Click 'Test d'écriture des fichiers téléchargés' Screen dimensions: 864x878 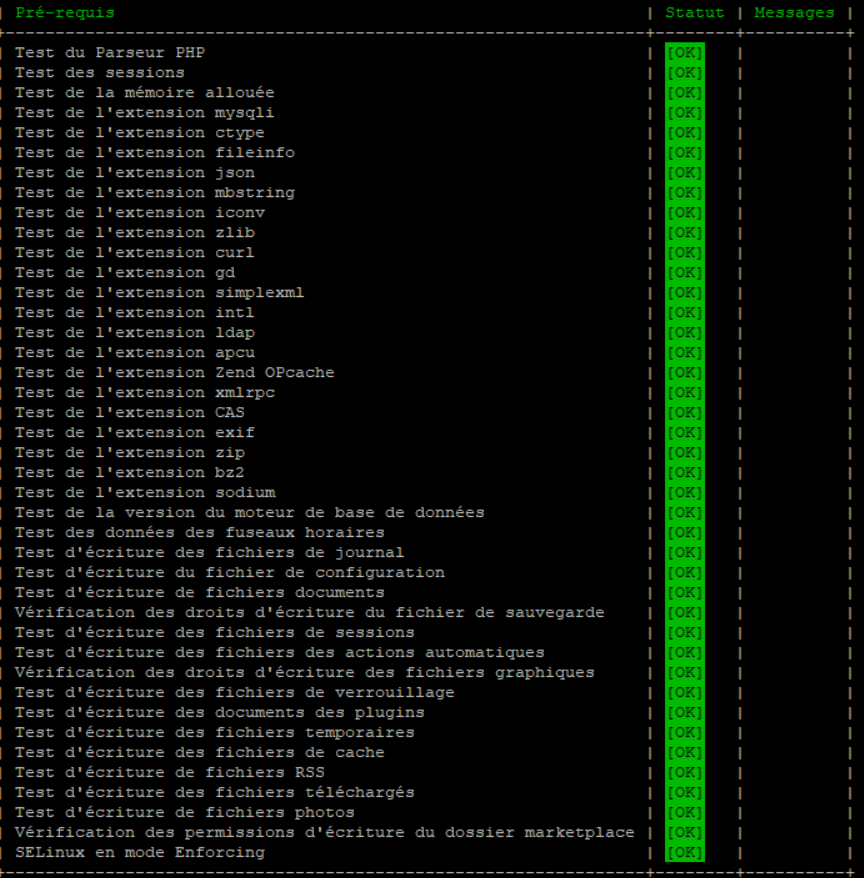[x=214, y=792]
